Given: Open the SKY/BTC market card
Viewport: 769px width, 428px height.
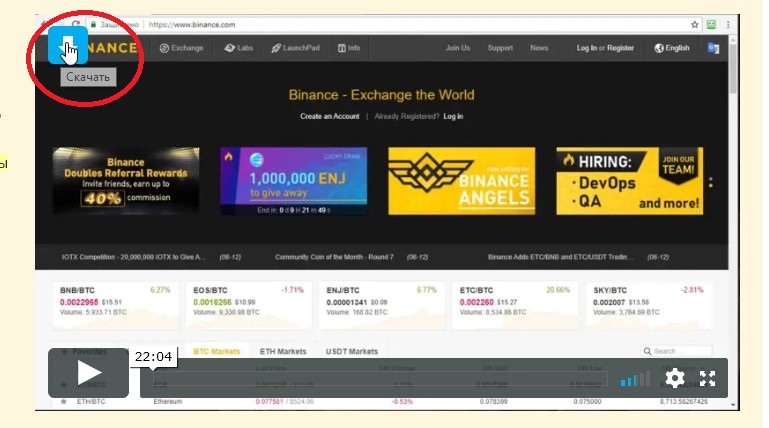Looking at the screenshot, I should pyautogui.click(x=648, y=304).
